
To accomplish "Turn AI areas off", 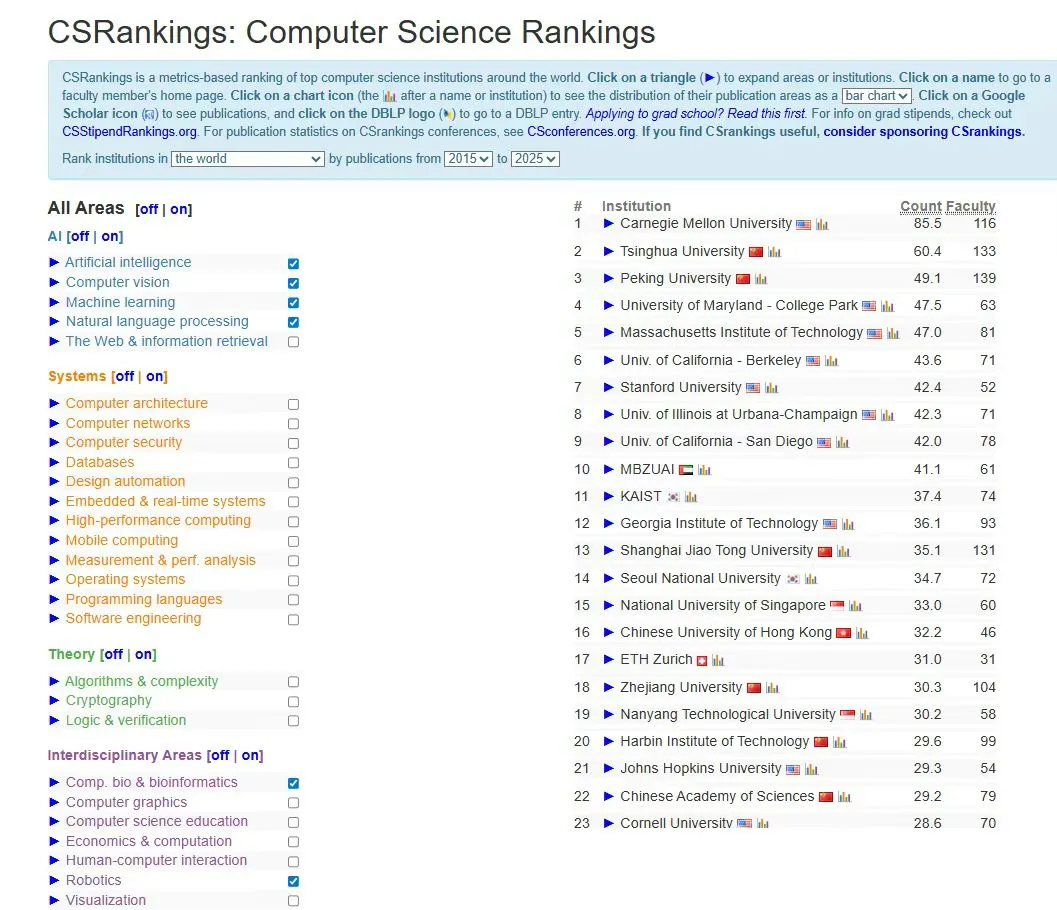I will pyautogui.click(x=80, y=237).
